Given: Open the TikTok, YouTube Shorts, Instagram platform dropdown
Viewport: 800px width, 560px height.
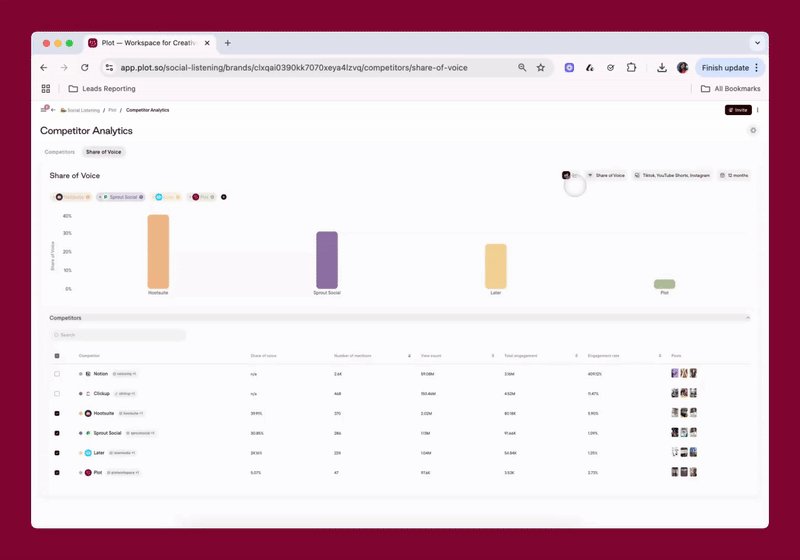Looking at the screenshot, I should click(x=671, y=175).
